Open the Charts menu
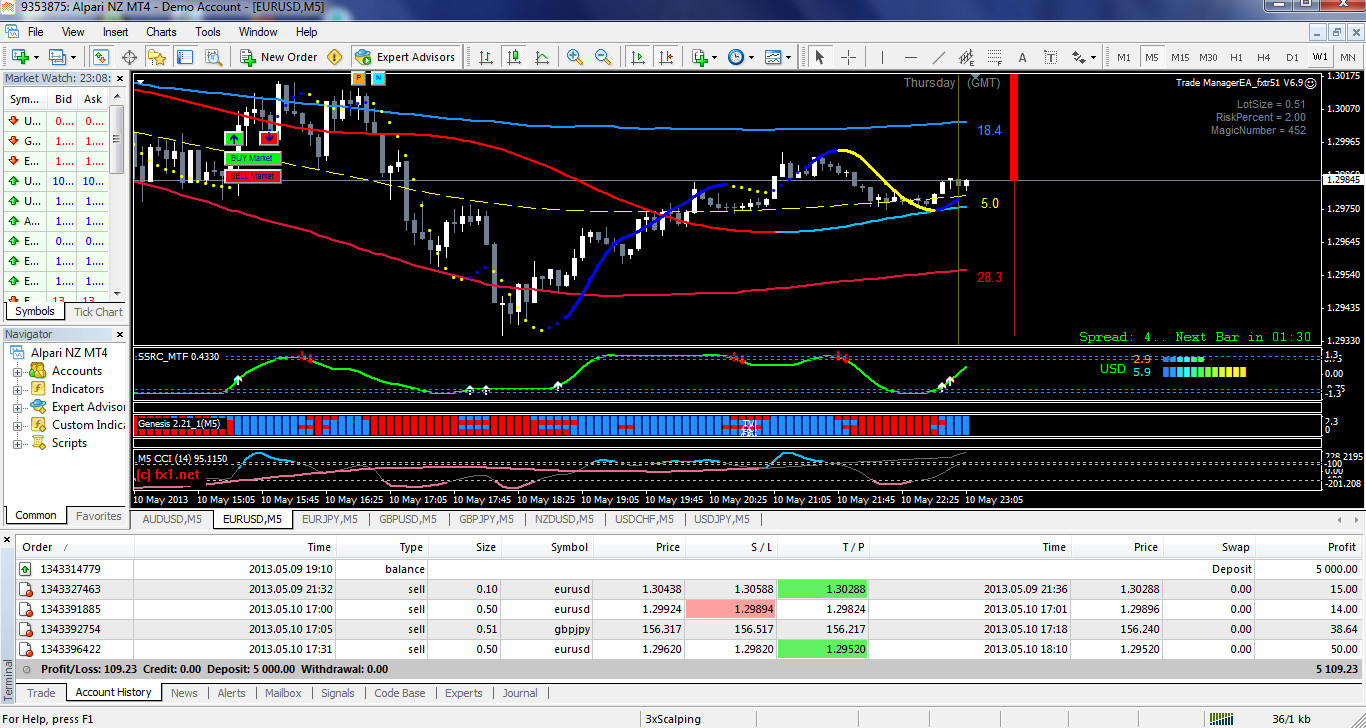This screenshot has height=728, width=1366. (x=161, y=32)
